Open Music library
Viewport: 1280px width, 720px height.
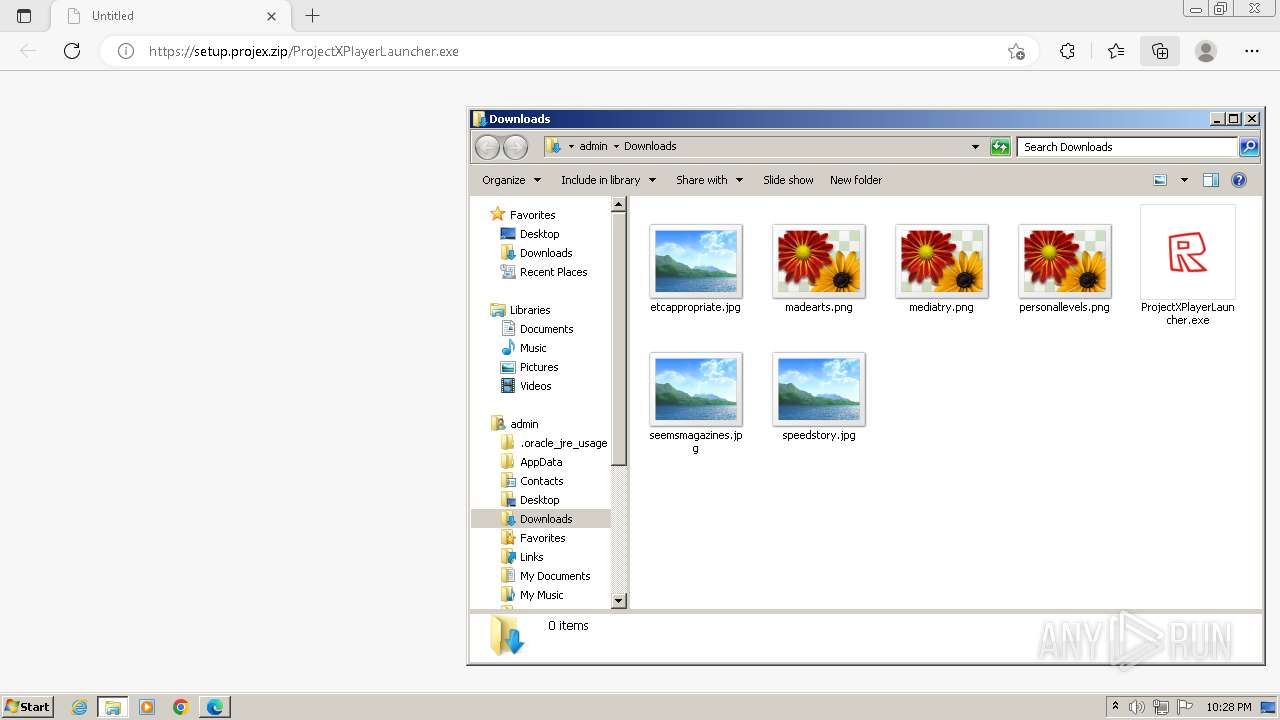tap(533, 348)
